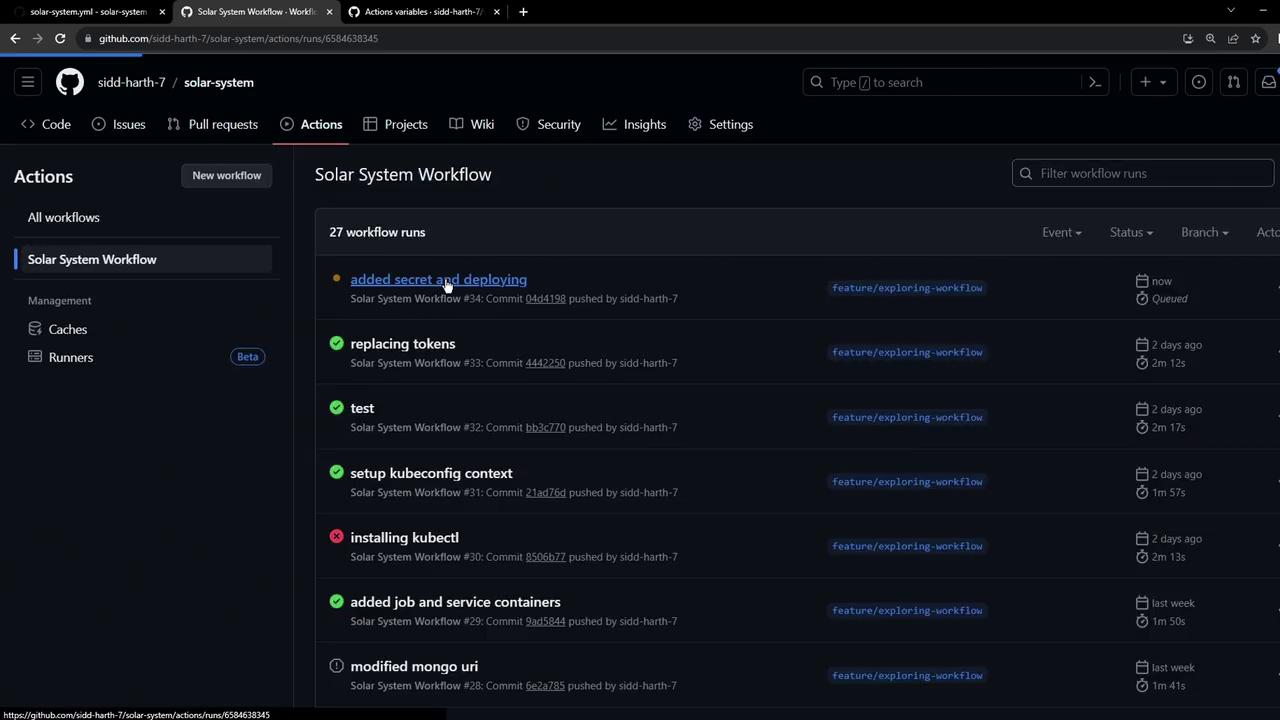The image size is (1280, 720).
Task: Click the share icon in the address bar
Action: (x=1233, y=38)
